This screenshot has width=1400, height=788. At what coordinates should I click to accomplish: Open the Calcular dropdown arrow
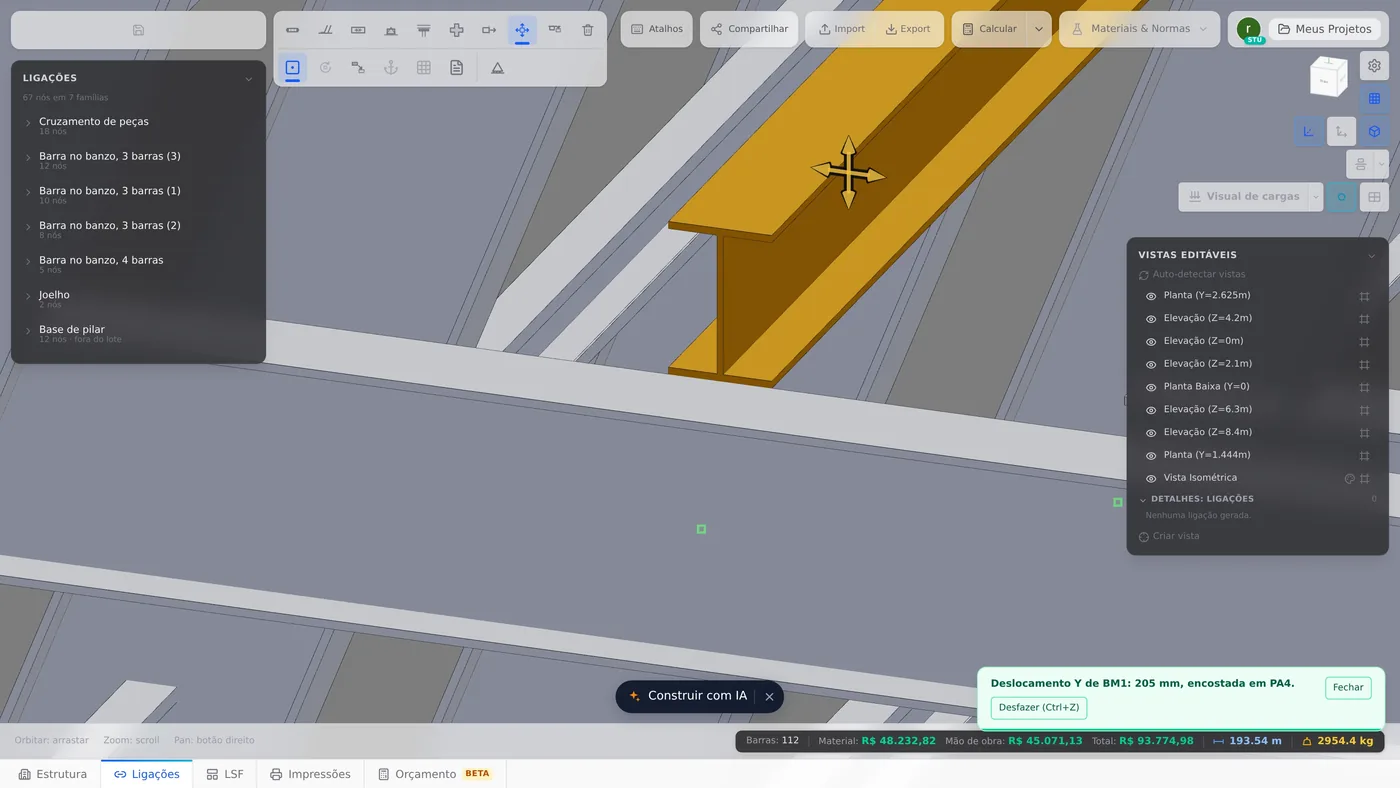[1039, 29]
